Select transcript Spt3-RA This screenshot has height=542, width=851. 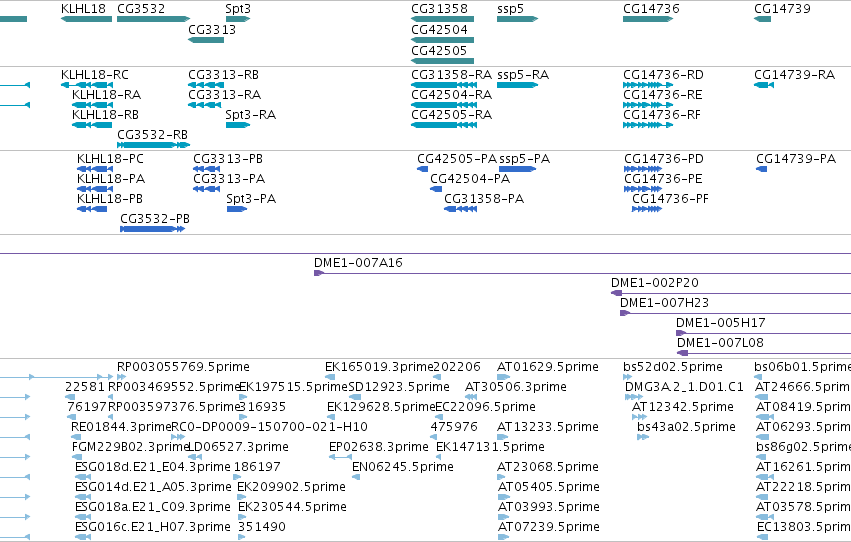238,125
